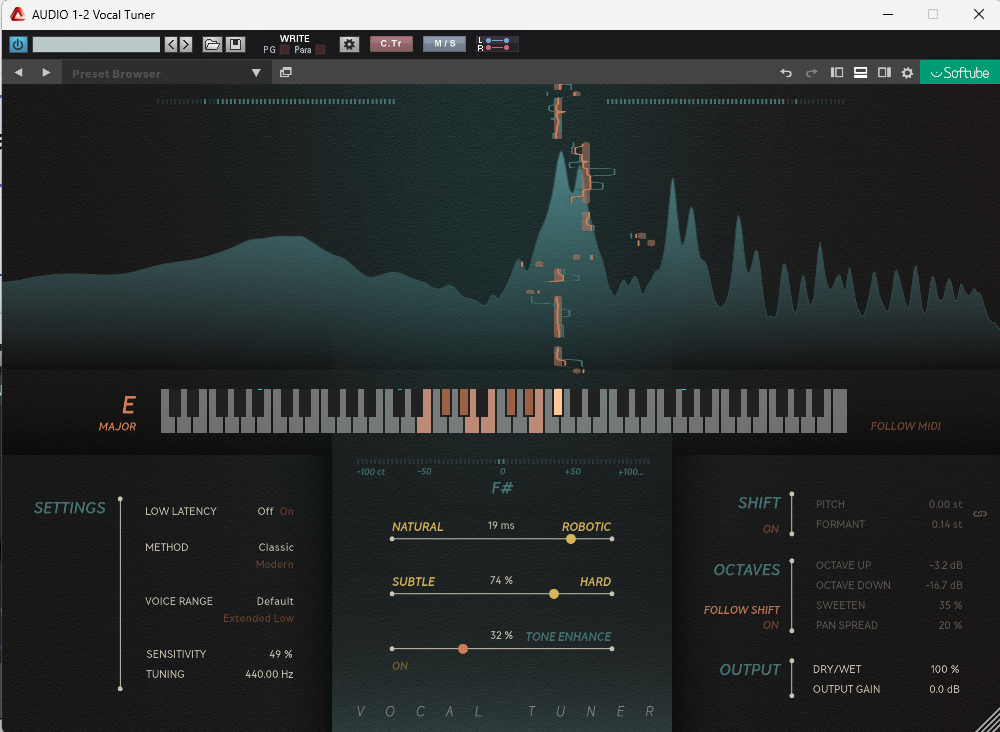The width and height of the screenshot is (1000, 732).
Task: Click the M/S button
Action: point(445,44)
